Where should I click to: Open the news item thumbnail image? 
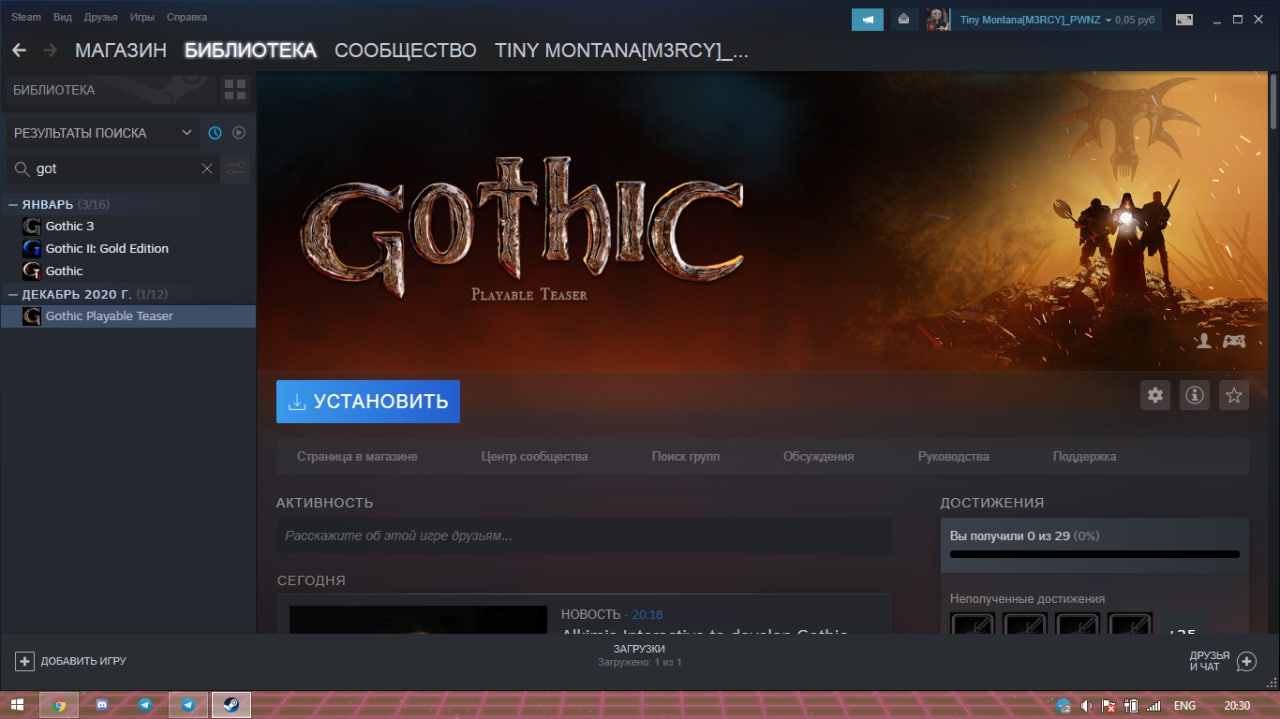[x=418, y=619]
